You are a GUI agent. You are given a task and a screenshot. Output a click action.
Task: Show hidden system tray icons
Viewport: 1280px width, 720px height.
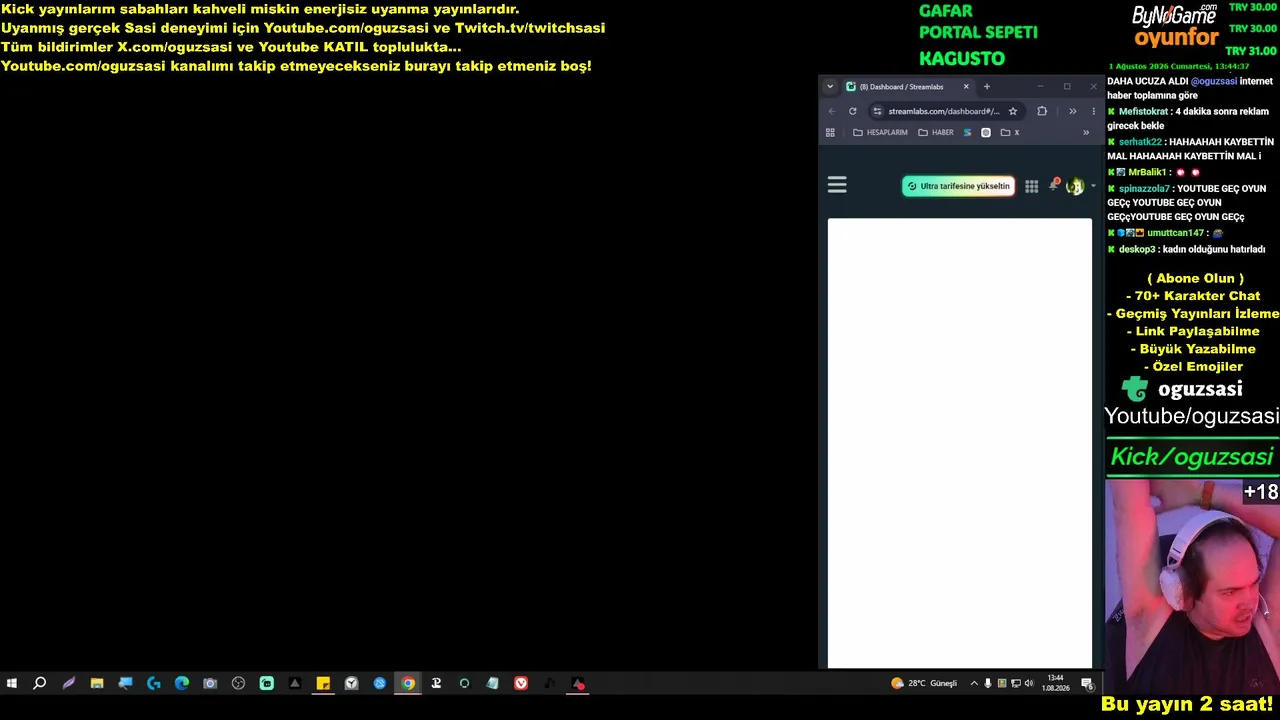click(974, 684)
